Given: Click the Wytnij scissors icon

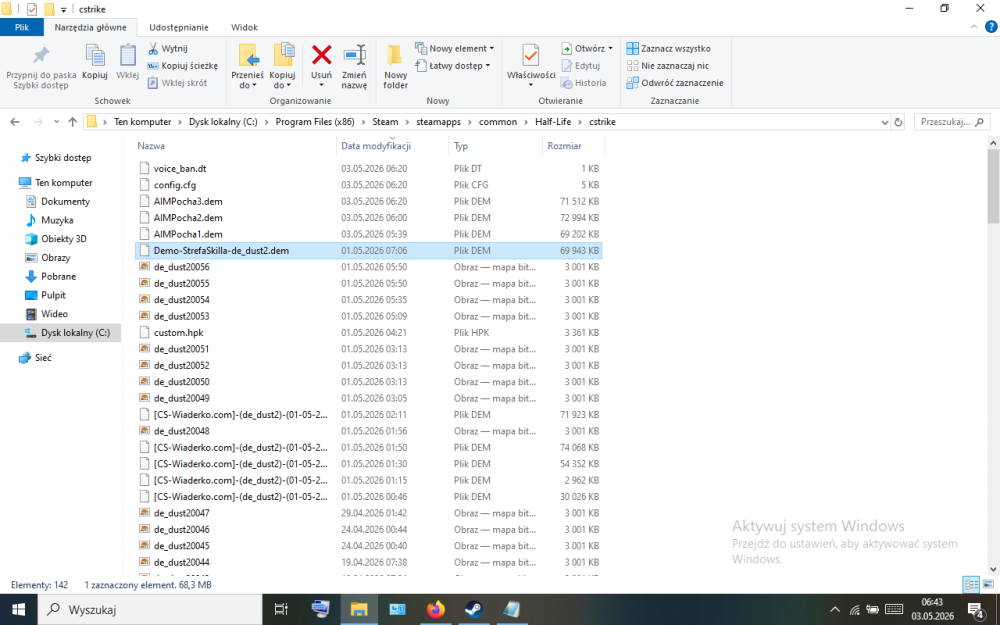Looking at the screenshot, I should click(x=153, y=48).
